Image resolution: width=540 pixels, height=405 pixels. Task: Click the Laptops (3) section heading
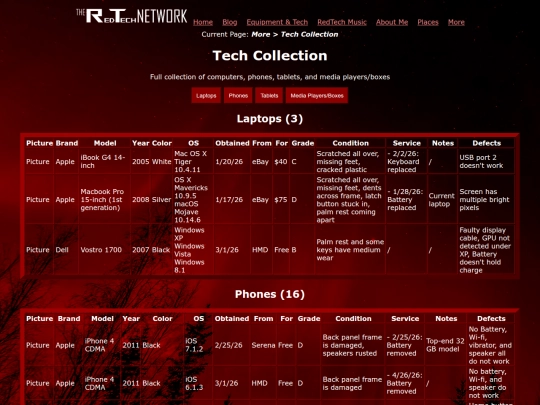270,119
